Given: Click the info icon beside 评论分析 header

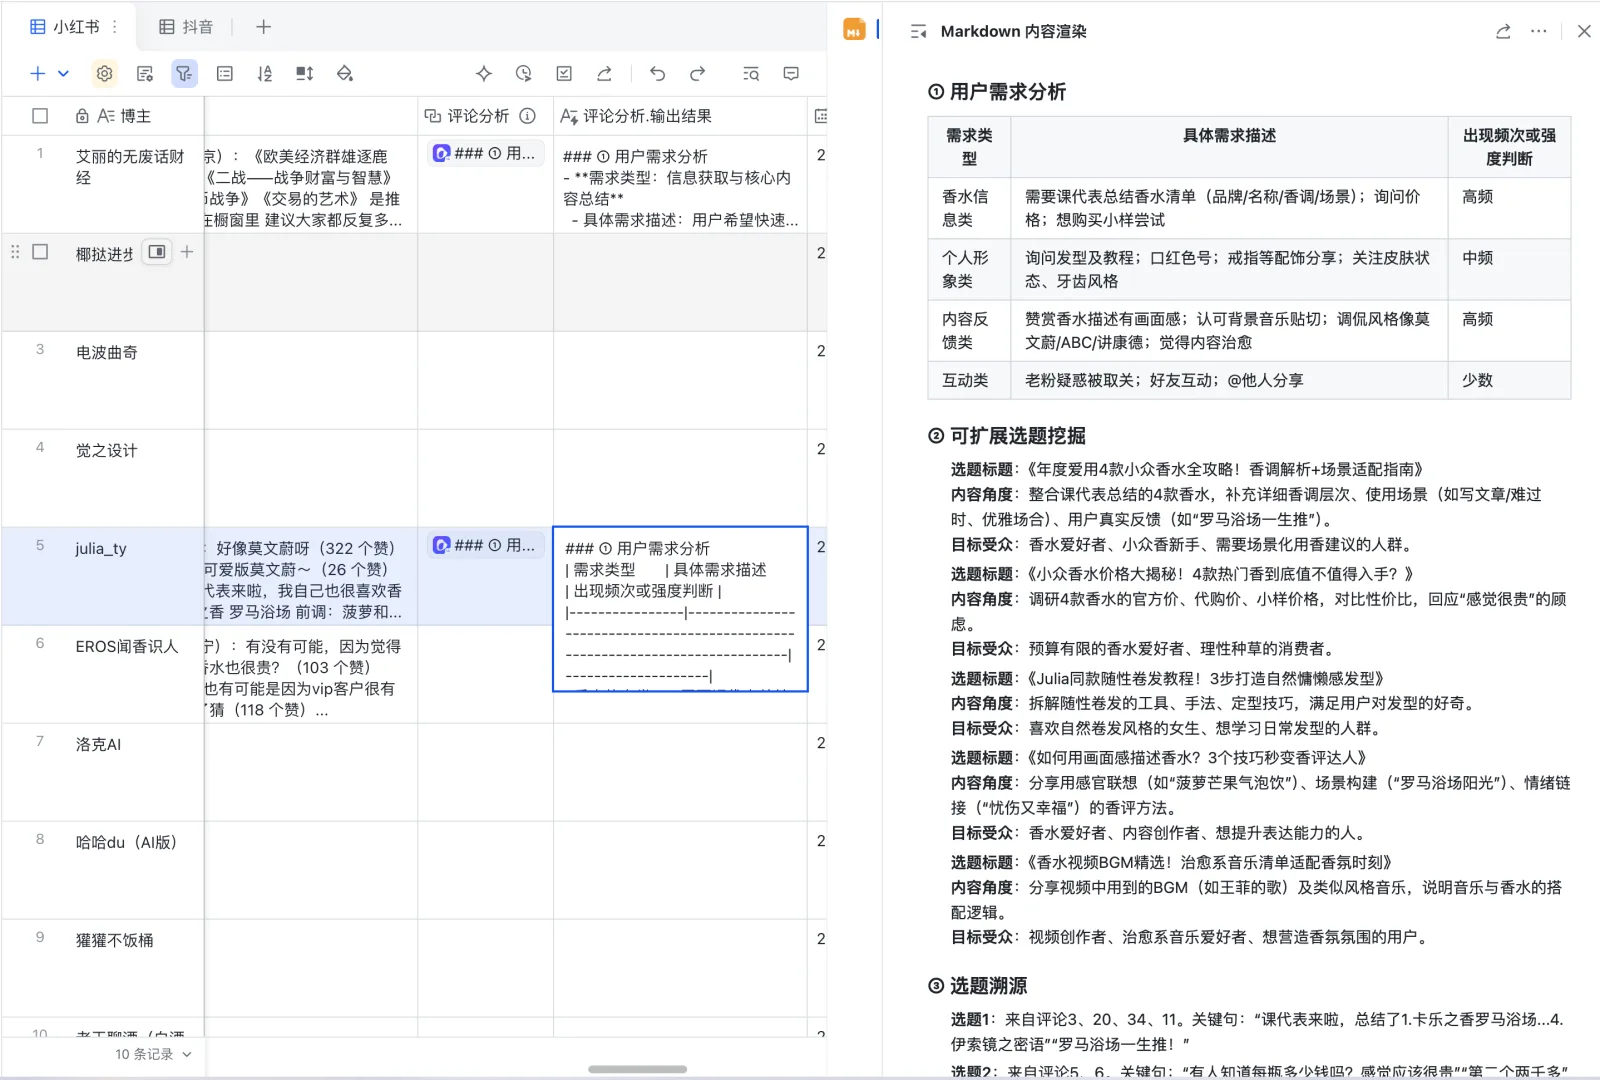Looking at the screenshot, I should (x=528, y=116).
